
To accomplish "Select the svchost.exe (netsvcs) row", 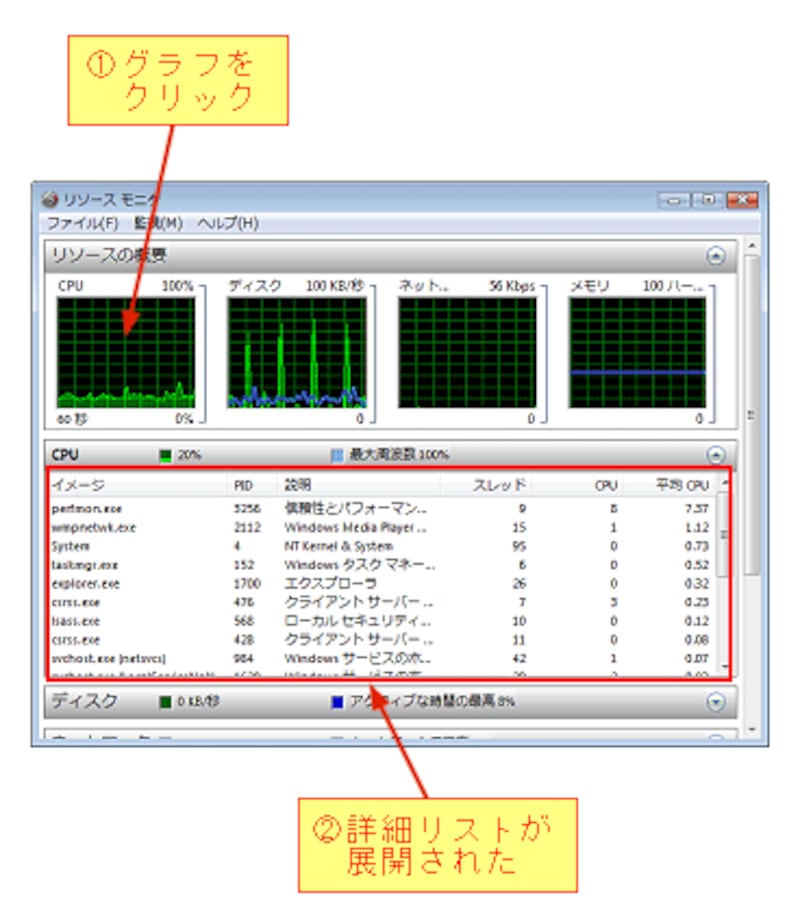I will pyautogui.click(x=383, y=659).
